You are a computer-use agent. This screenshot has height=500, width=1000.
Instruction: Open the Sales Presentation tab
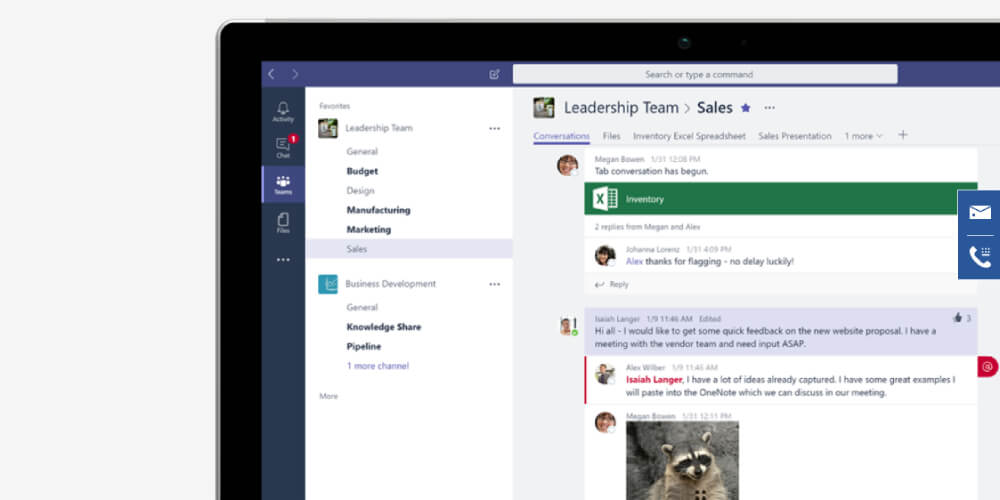[795, 136]
